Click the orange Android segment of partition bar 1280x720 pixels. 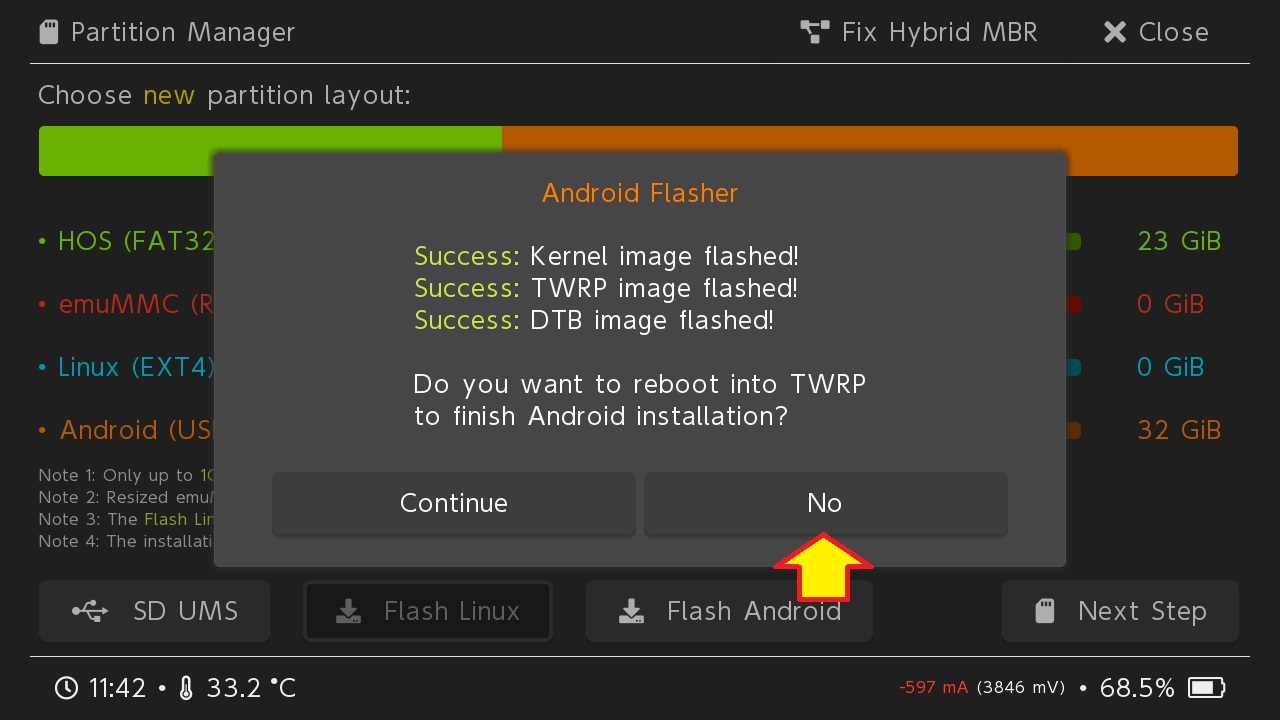coord(1150,151)
